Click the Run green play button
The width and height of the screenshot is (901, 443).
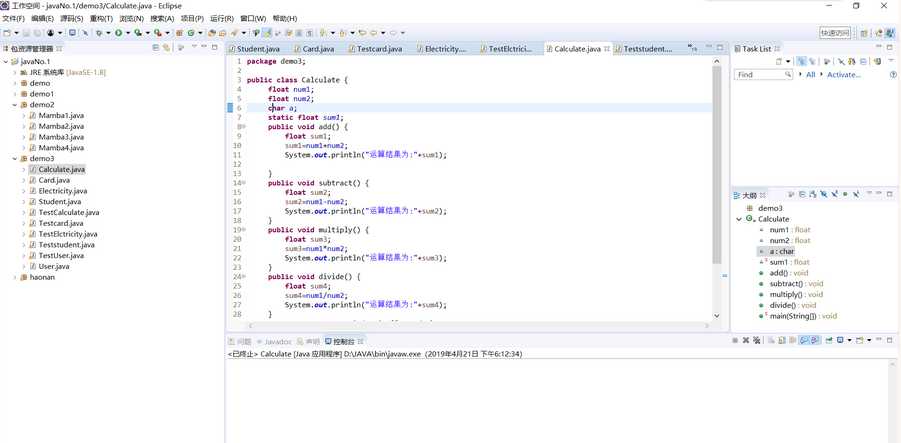[x=118, y=33]
